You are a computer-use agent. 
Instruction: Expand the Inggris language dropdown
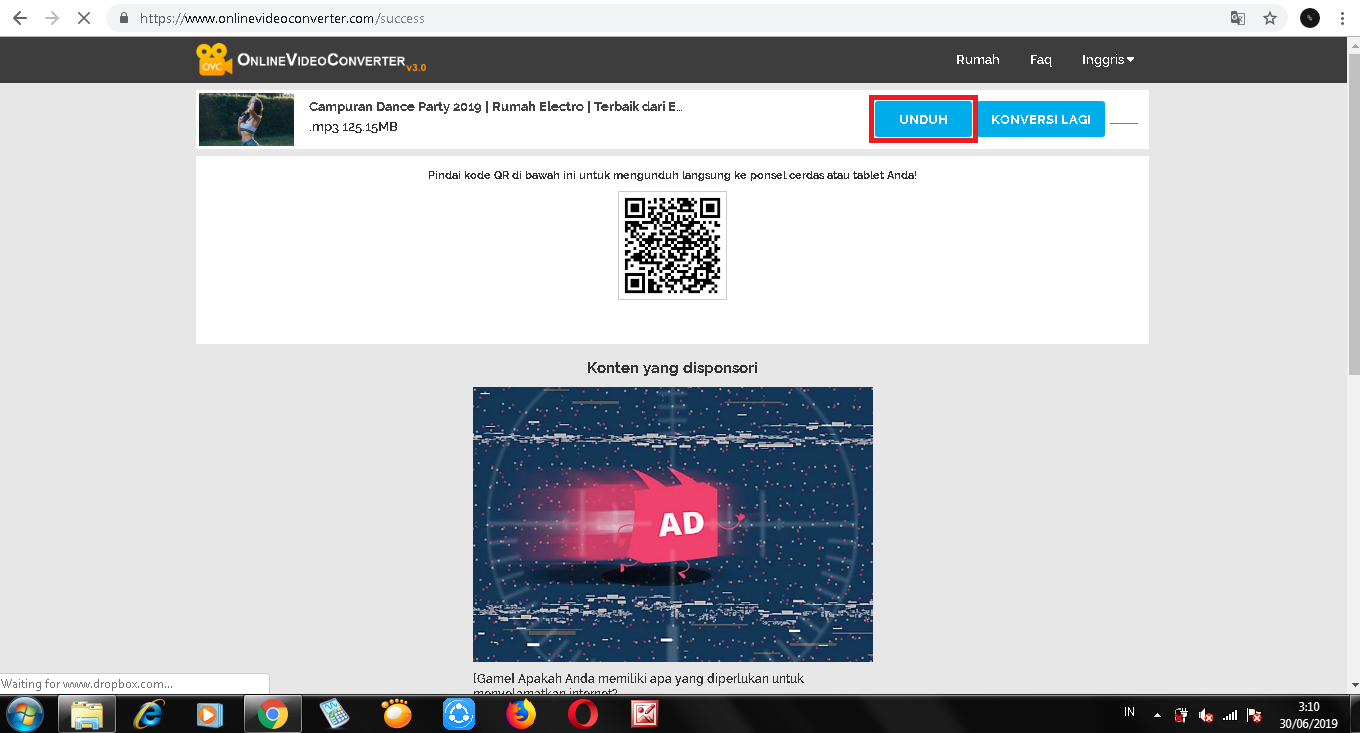coord(1108,60)
